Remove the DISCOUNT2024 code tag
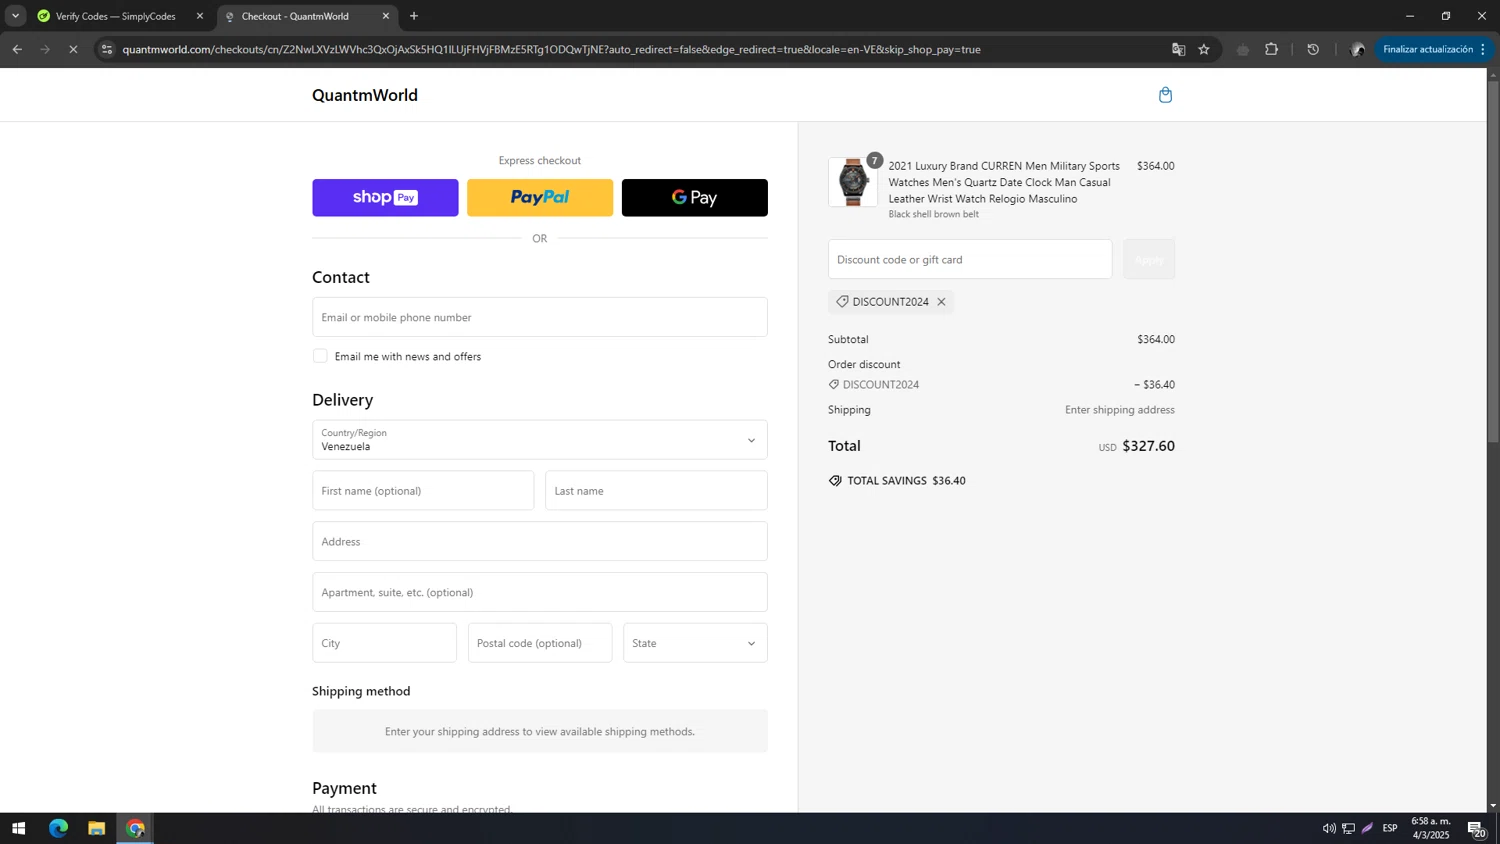This screenshot has height=844, width=1500. [941, 302]
